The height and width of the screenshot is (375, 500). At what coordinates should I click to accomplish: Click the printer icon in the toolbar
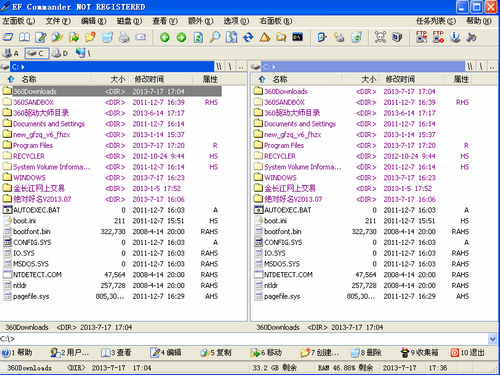point(124,37)
